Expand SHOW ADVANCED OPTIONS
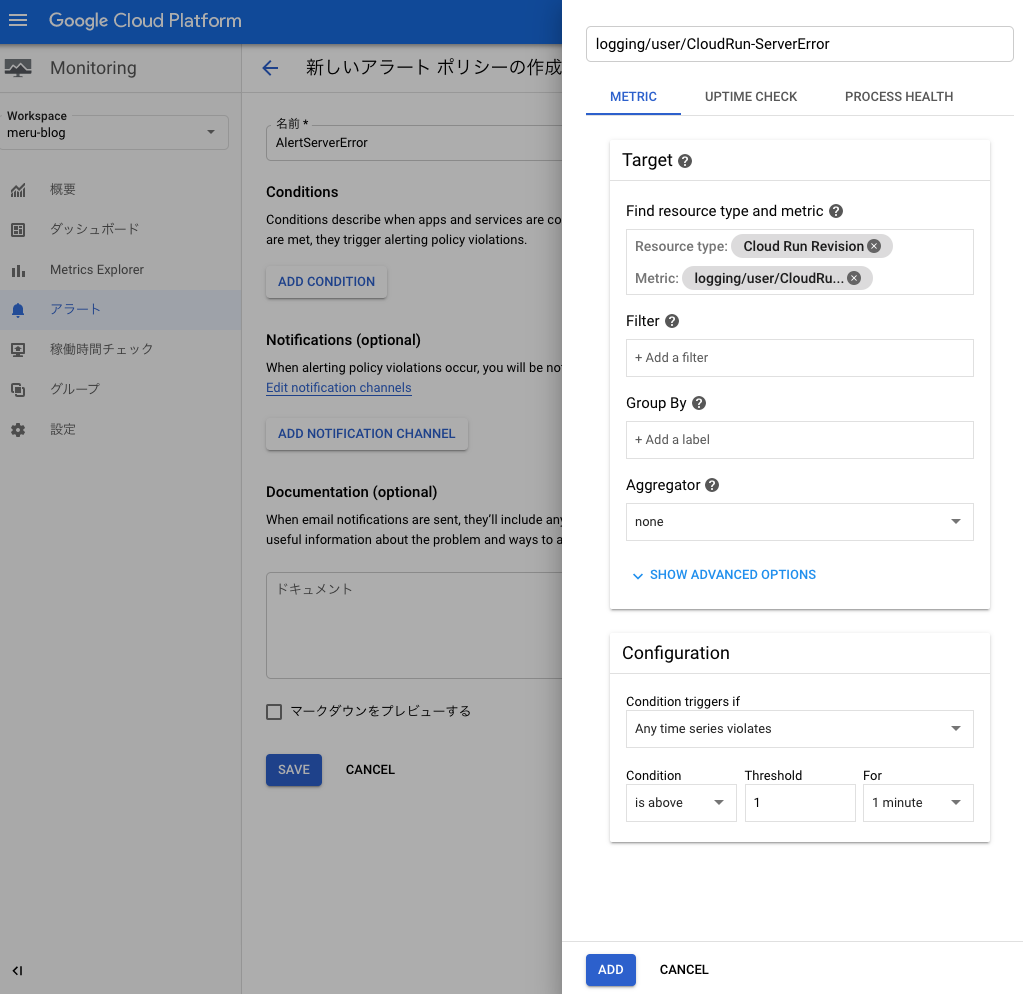The image size is (1023, 994). [724, 575]
